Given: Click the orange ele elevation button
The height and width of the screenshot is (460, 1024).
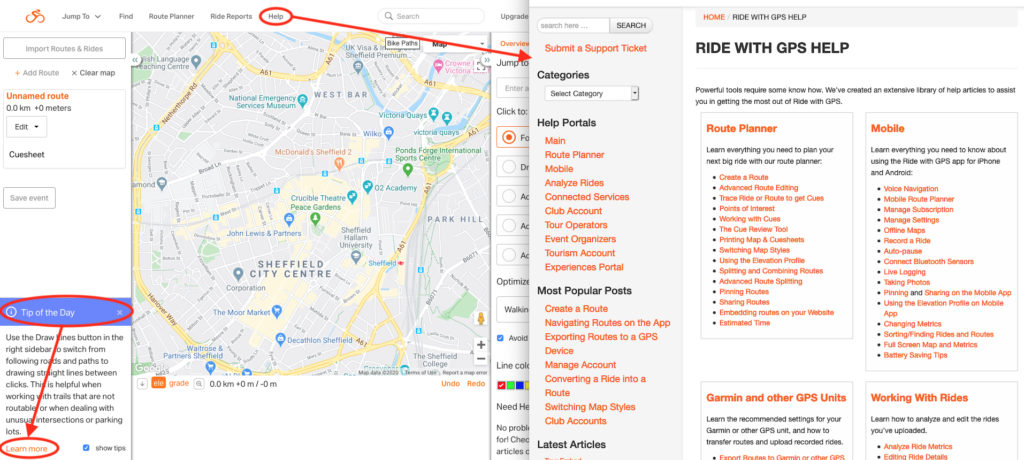Looking at the screenshot, I should pos(158,384).
